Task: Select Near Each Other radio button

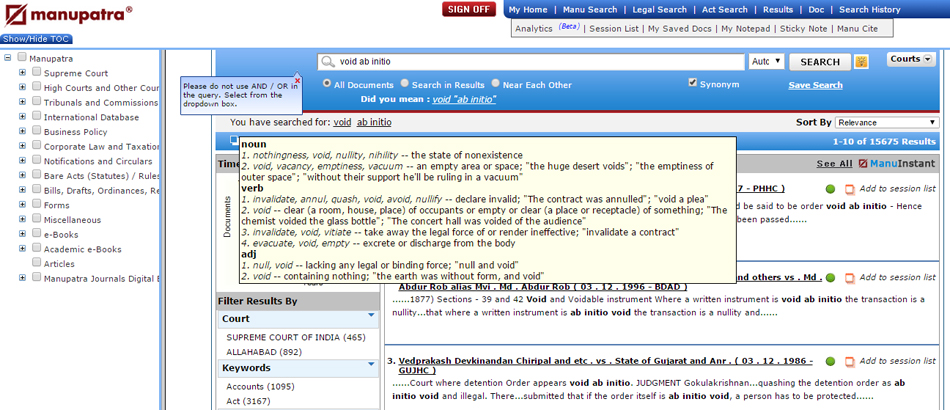Action: pyautogui.click(x=496, y=83)
